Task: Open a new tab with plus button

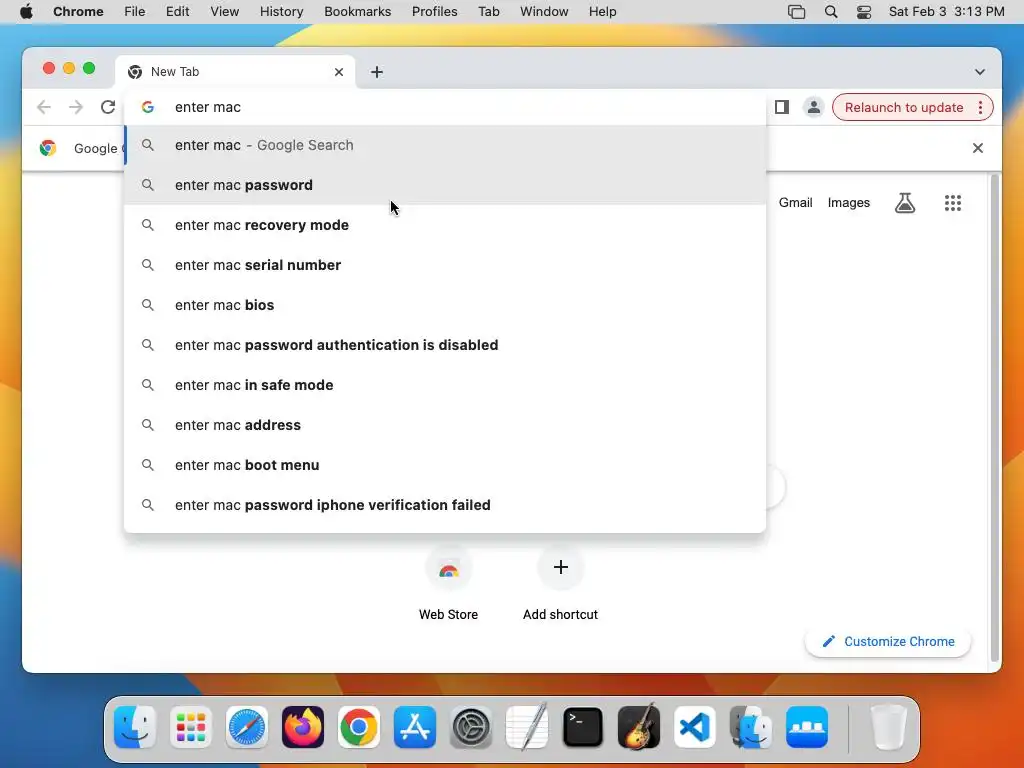Action: pos(377,72)
